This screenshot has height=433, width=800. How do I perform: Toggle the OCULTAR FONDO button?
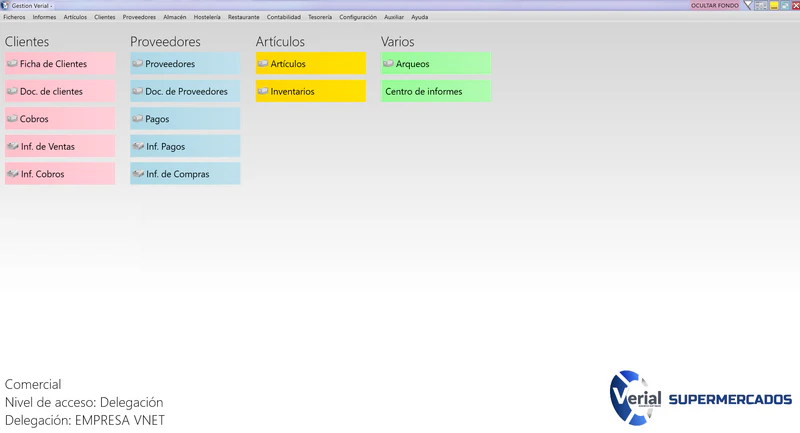(715, 5)
